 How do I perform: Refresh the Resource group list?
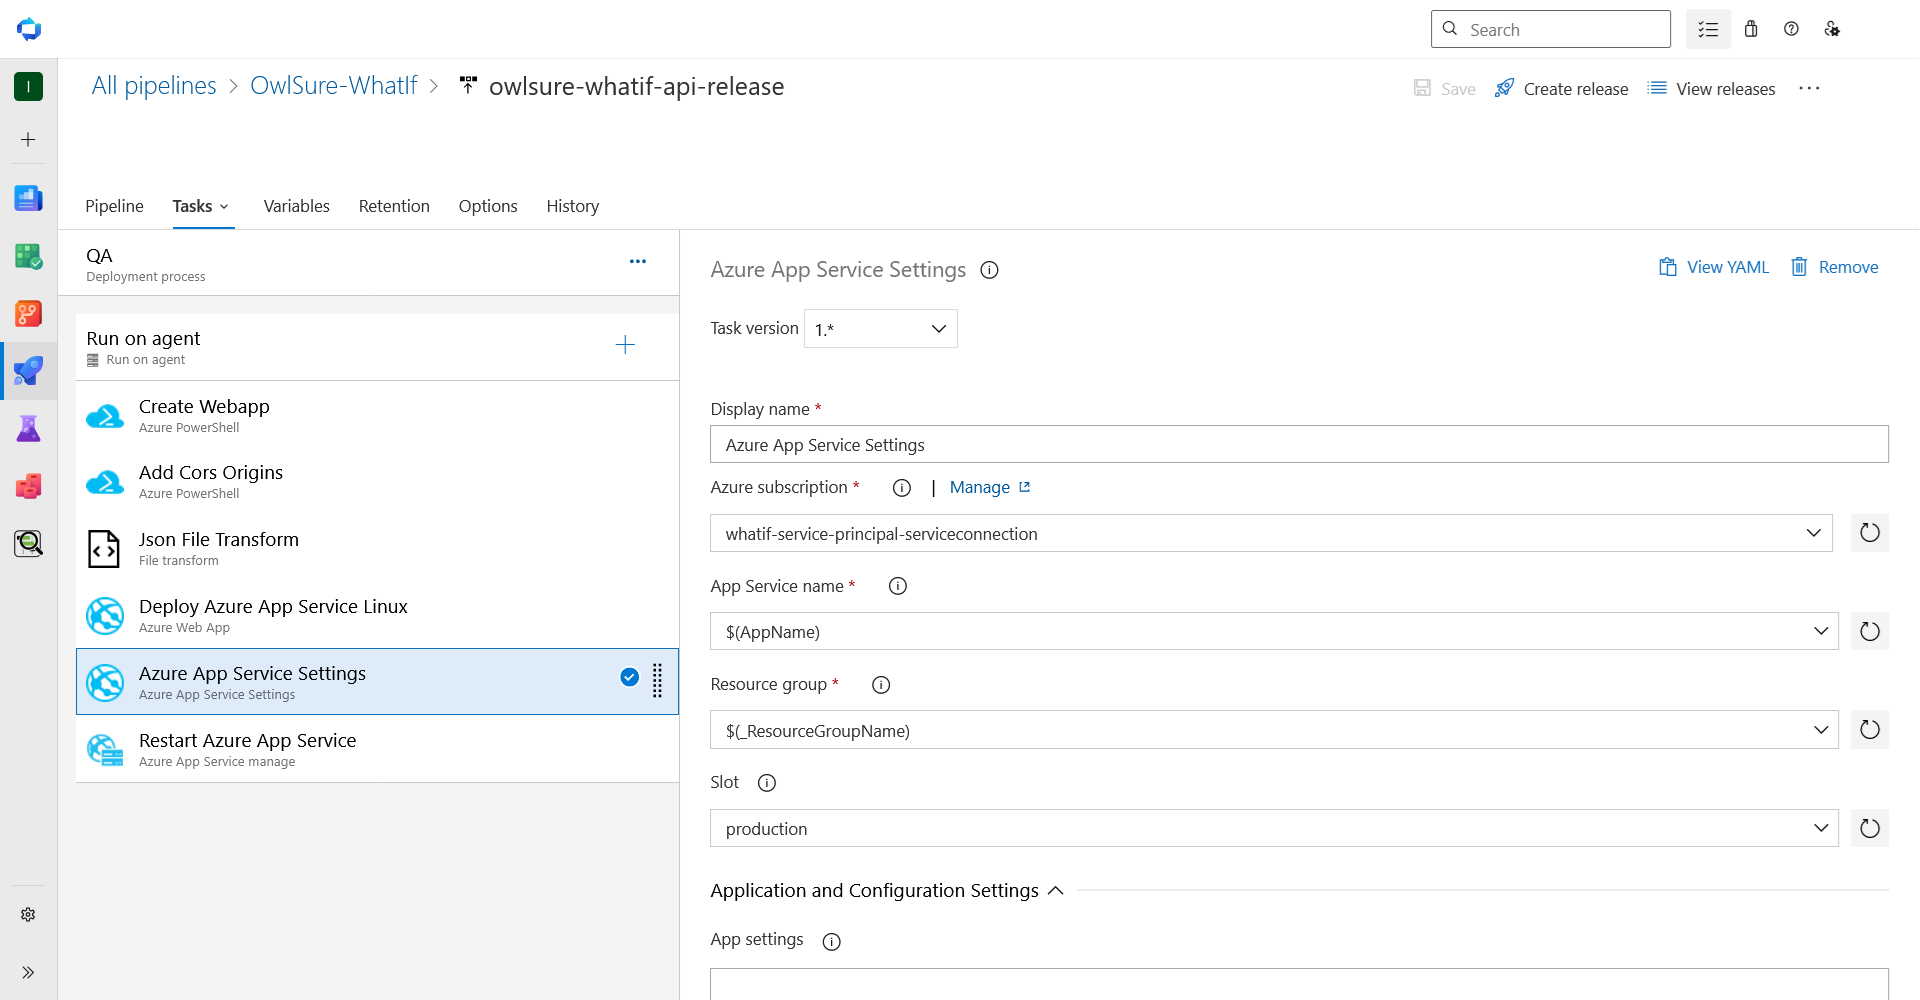tap(1870, 730)
